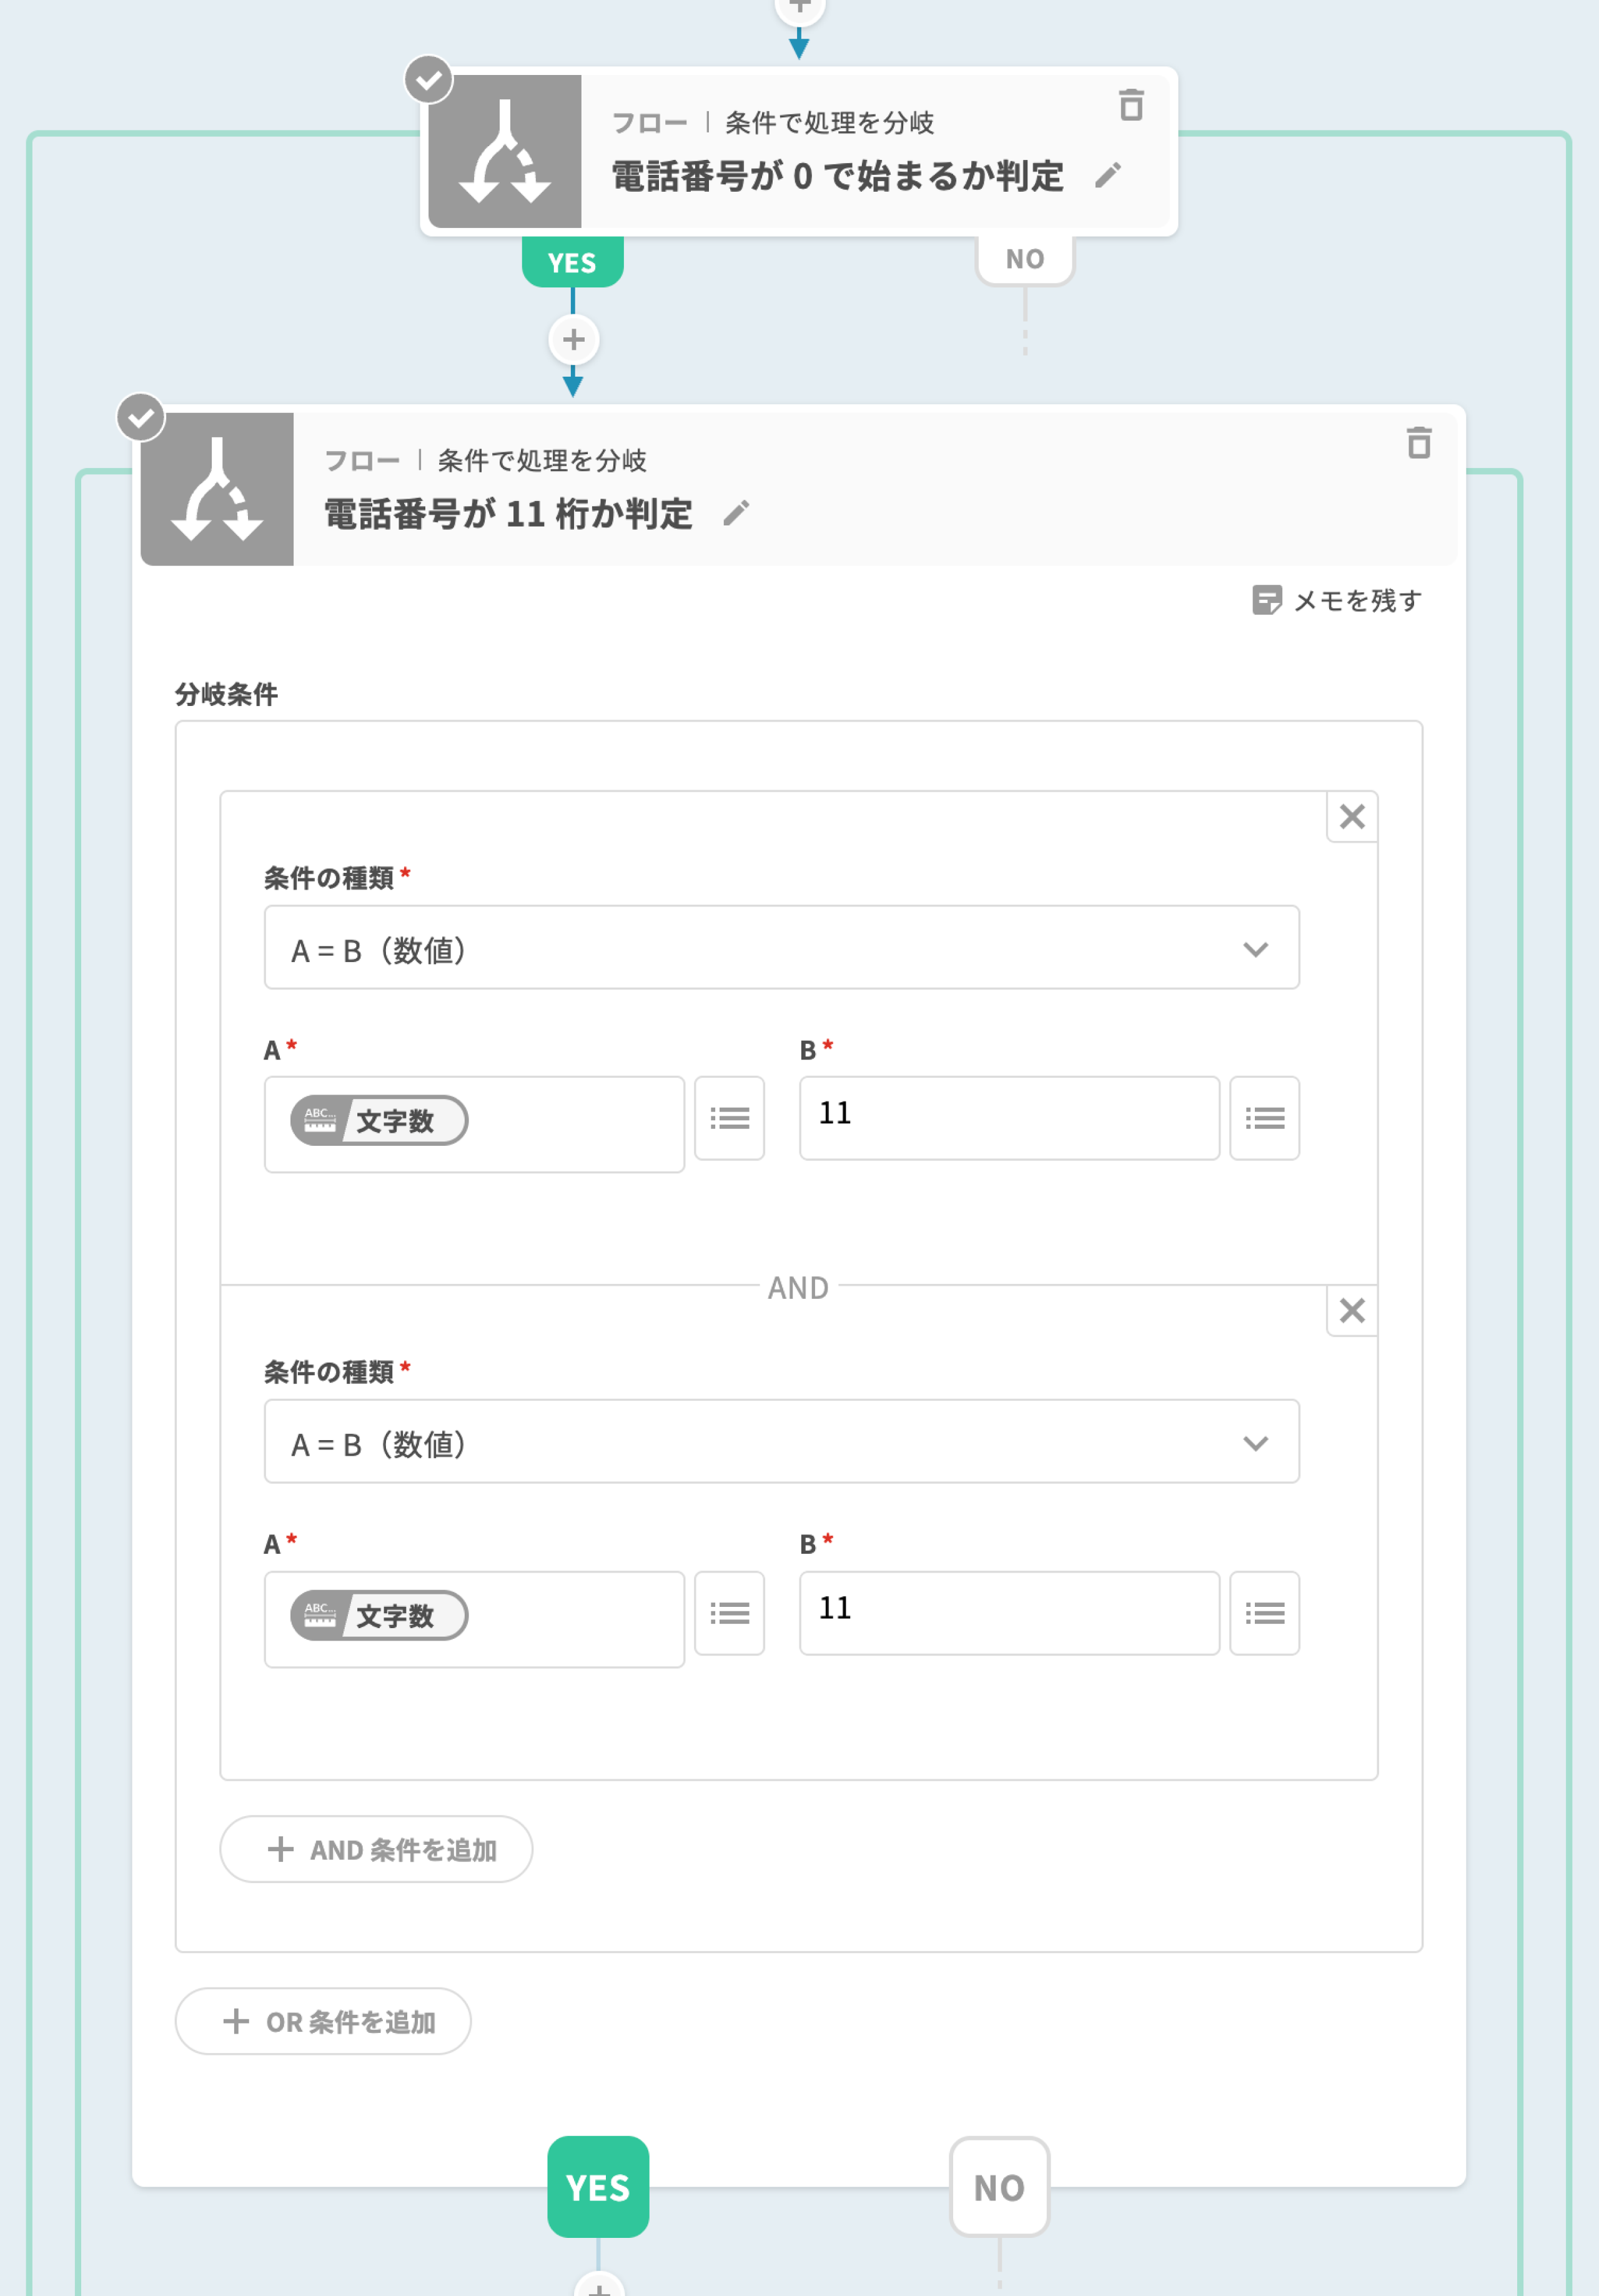Open variable list for first B field
The width and height of the screenshot is (1599, 2296).
coord(1264,1118)
